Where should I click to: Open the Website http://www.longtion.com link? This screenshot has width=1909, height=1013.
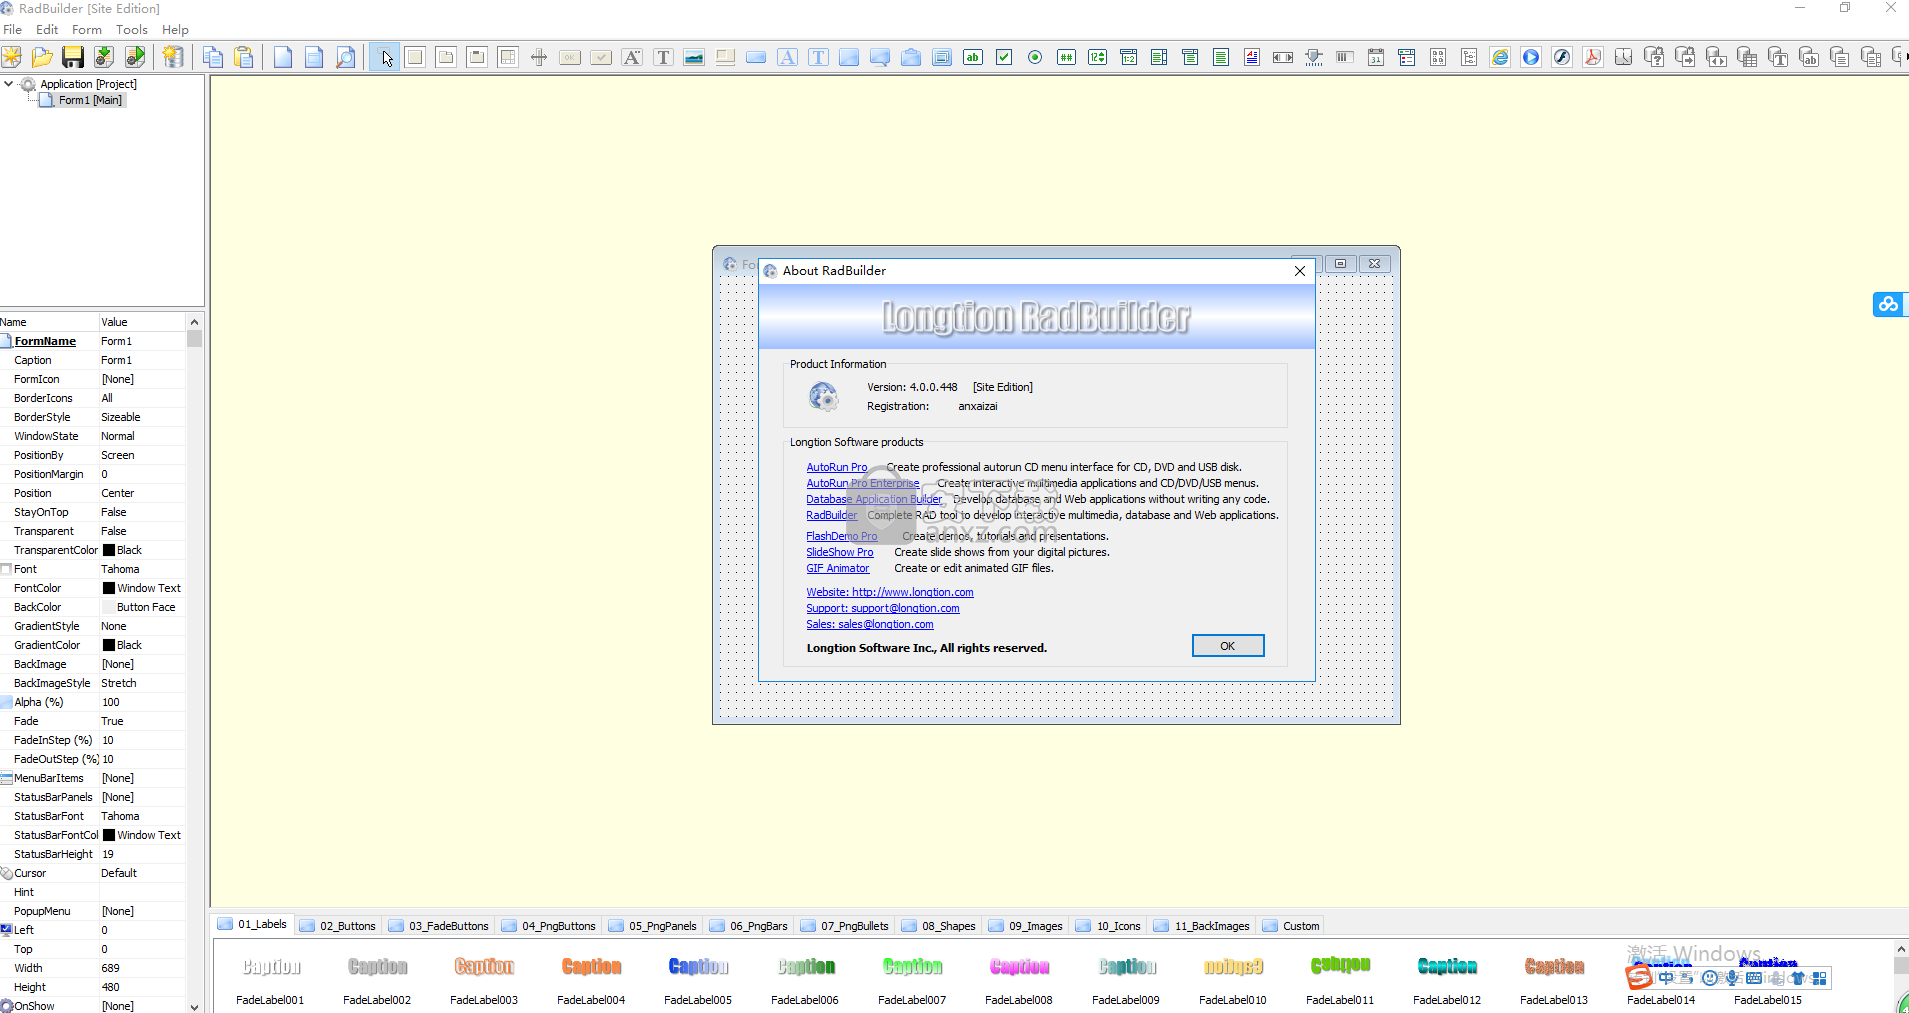(890, 592)
